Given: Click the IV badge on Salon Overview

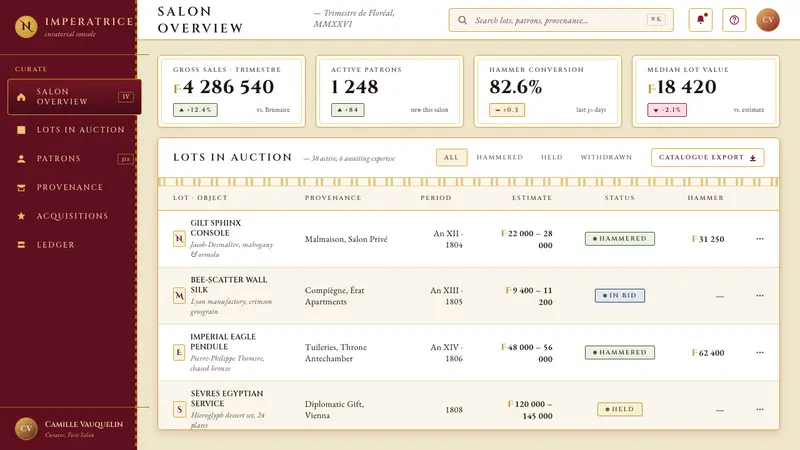Looking at the screenshot, I should tap(126, 97).
